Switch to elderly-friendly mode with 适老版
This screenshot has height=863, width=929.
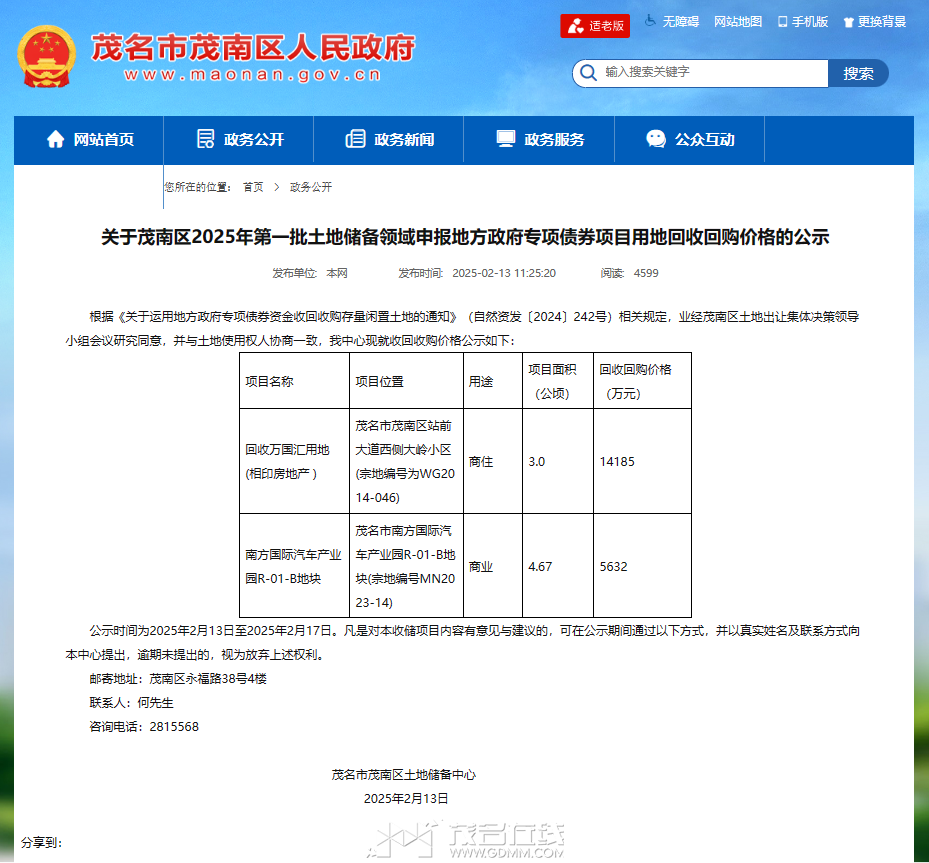(x=595, y=25)
